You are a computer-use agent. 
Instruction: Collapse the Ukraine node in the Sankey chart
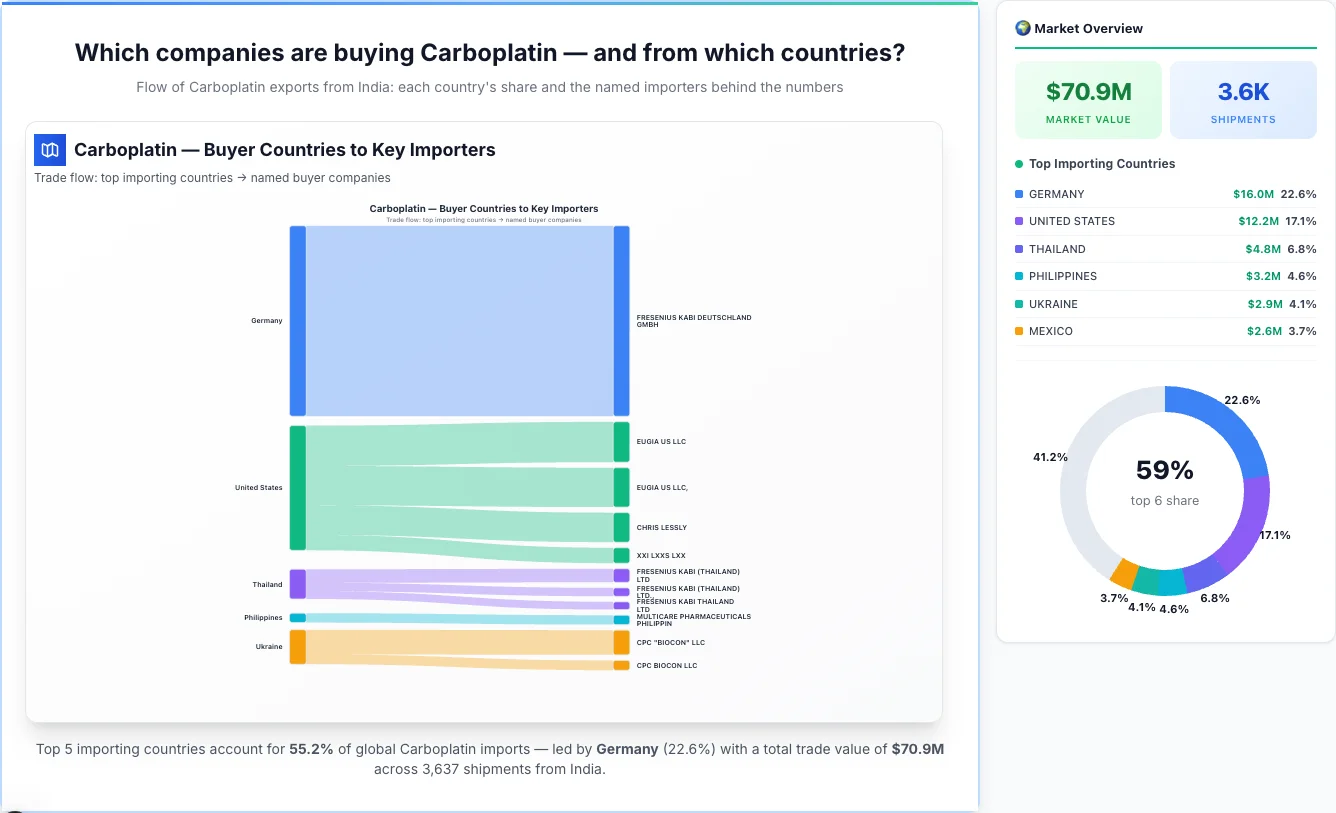(296, 646)
